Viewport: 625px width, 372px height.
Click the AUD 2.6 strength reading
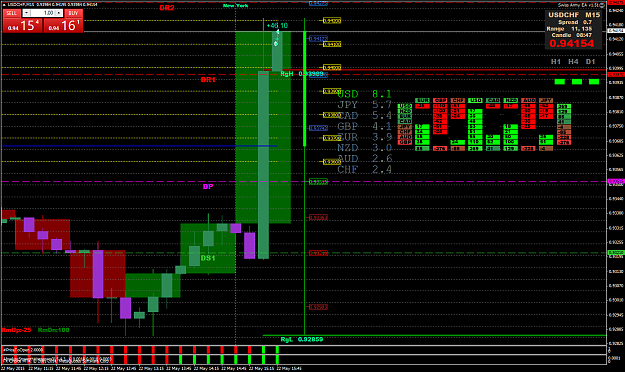point(364,159)
